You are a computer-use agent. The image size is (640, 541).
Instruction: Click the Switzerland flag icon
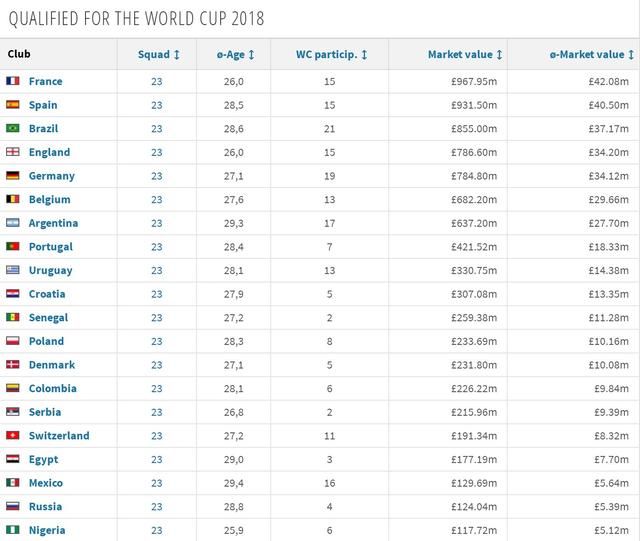pyautogui.click(x=13, y=436)
